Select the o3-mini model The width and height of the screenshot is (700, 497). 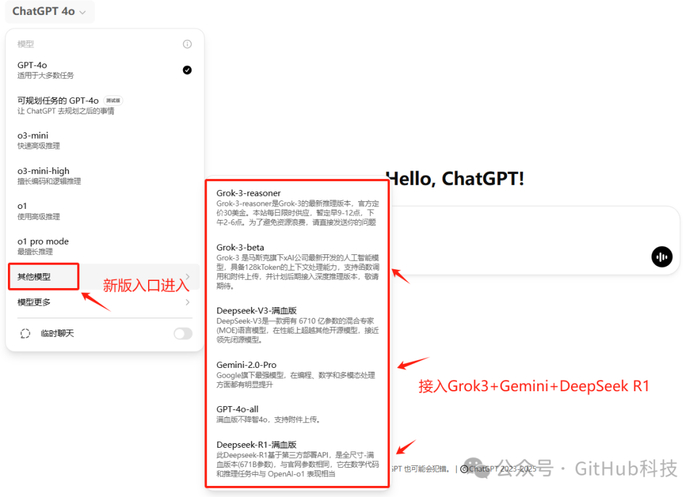pos(104,140)
